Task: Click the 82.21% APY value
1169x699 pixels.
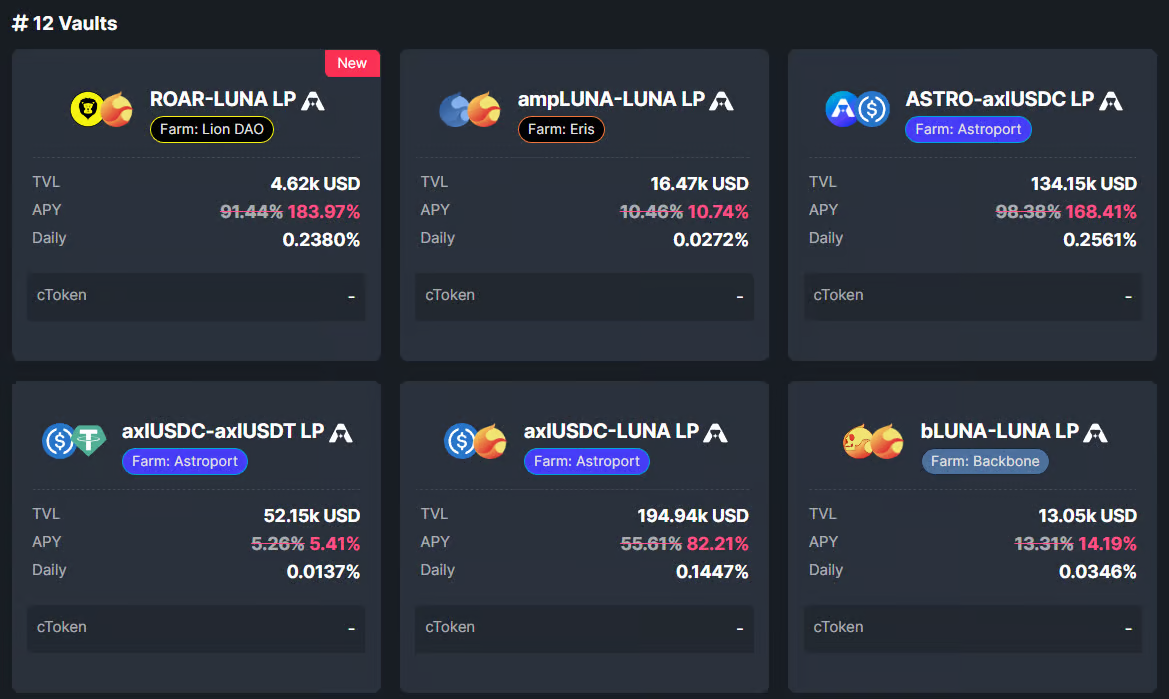Action: pyautogui.click(x=717, y=544)
